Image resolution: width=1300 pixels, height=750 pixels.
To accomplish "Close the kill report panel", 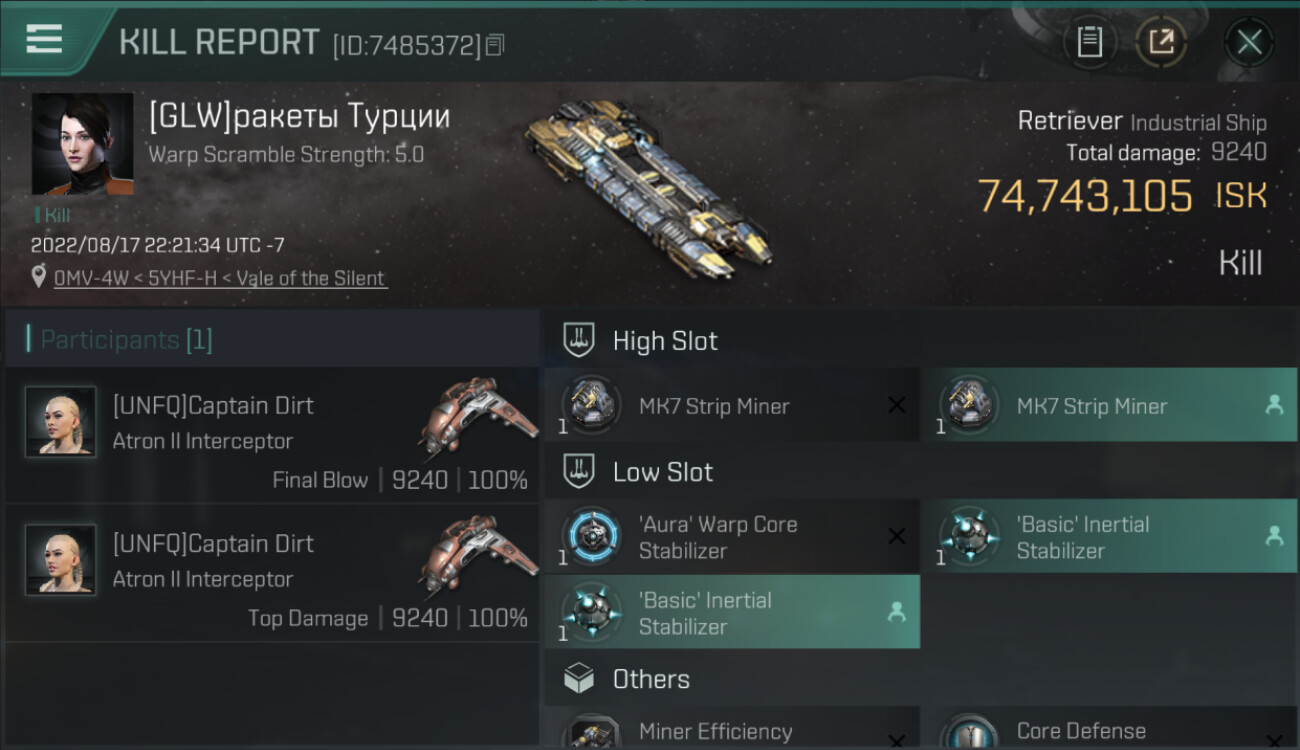I will click(x=1249, y=42).
